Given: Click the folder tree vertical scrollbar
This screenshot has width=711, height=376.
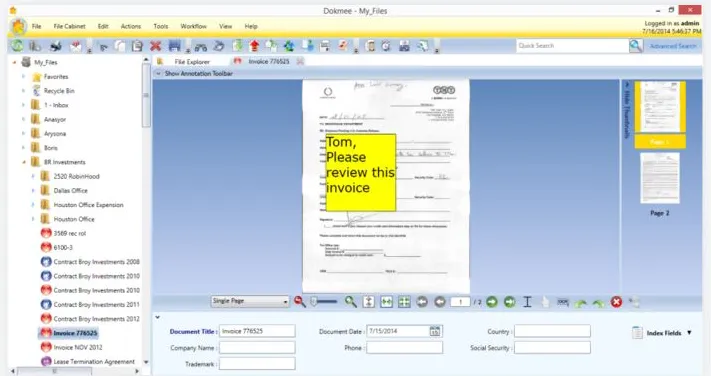Looking at the screenshot, I should click(146, 95).
